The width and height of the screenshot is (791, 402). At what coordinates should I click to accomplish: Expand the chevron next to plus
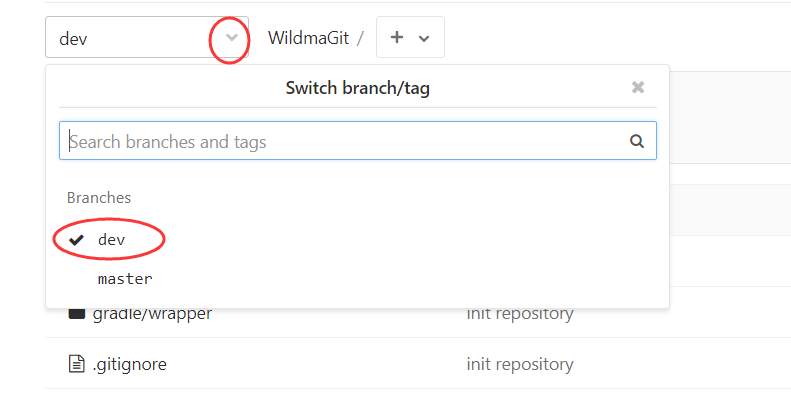[x=424, y=38]
